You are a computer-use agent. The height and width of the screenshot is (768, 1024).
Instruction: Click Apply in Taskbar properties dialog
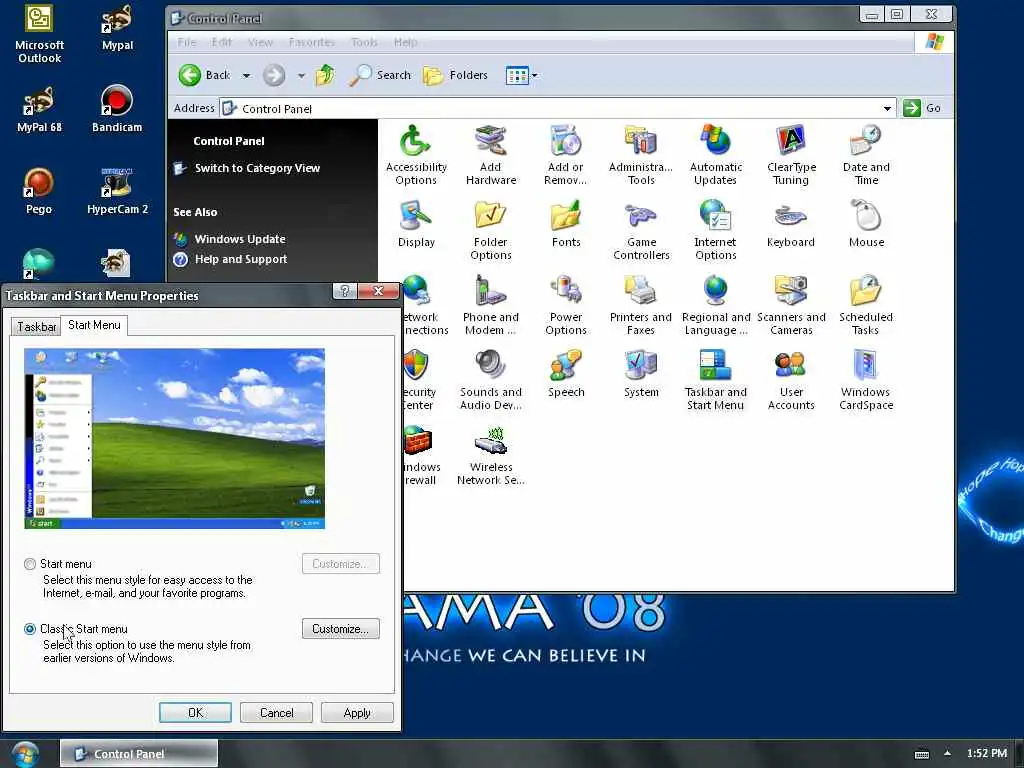(357, 712)
